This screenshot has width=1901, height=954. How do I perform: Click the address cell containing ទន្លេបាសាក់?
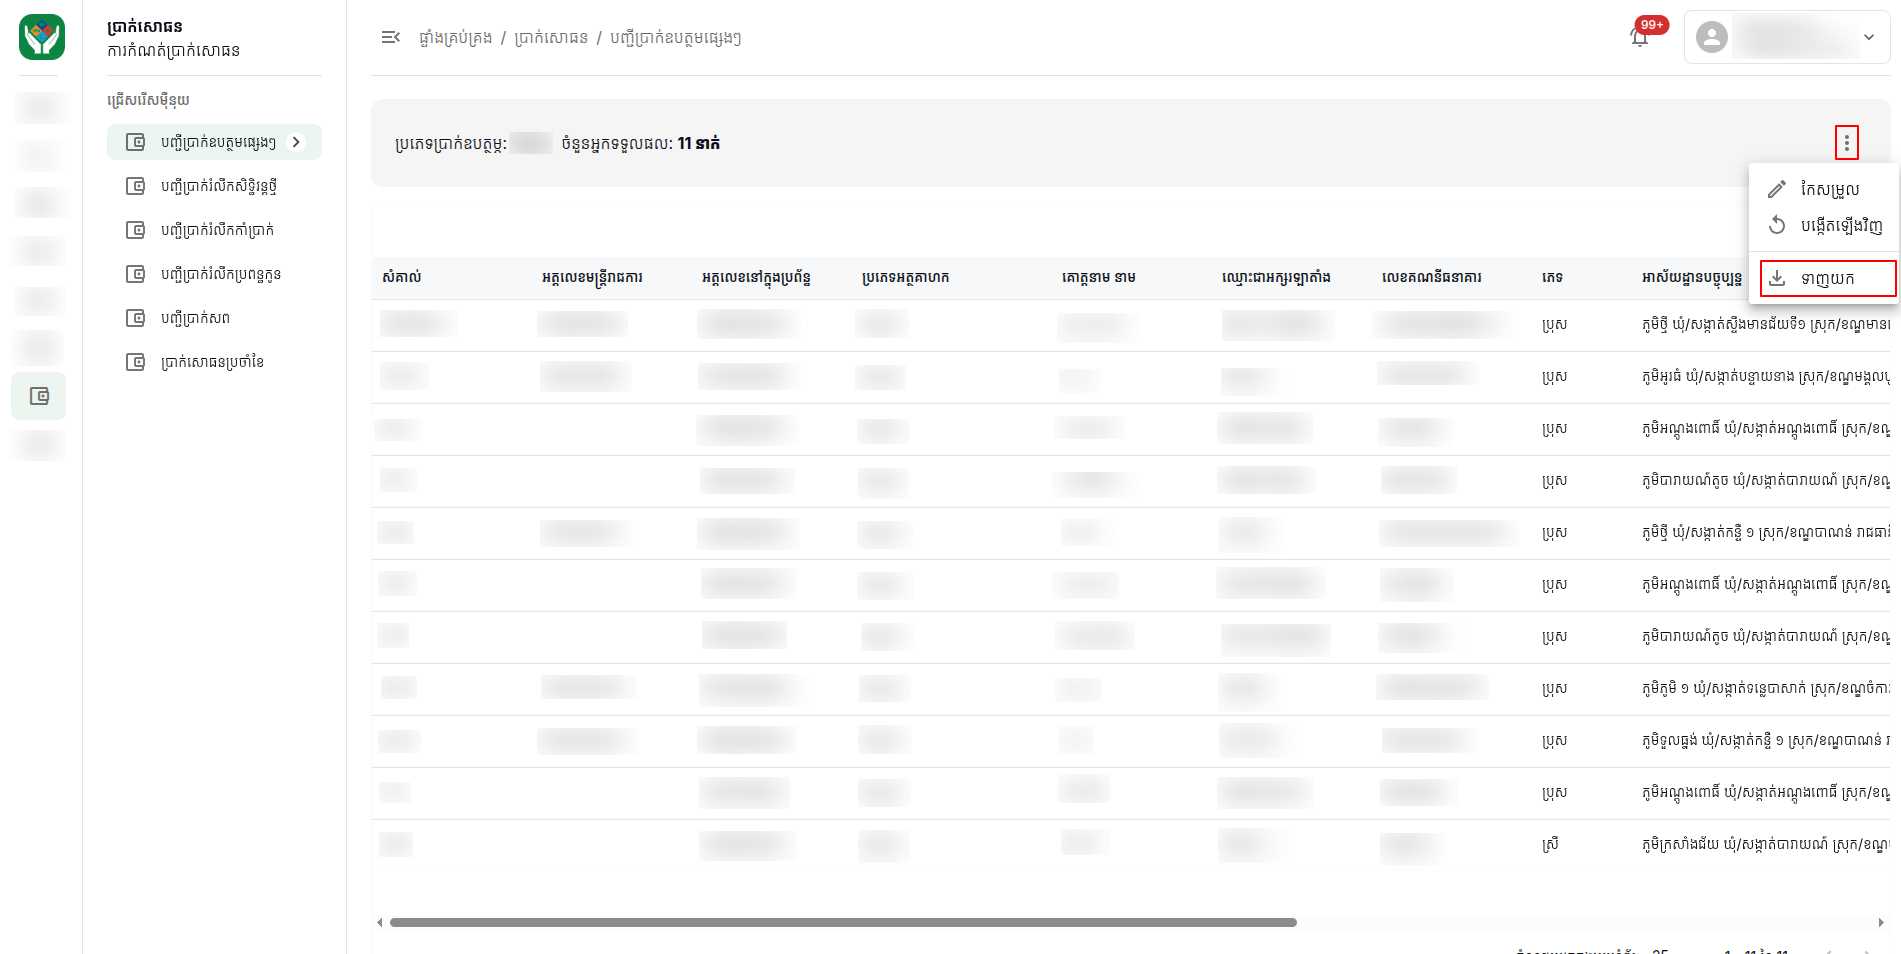click(1766, 689)
